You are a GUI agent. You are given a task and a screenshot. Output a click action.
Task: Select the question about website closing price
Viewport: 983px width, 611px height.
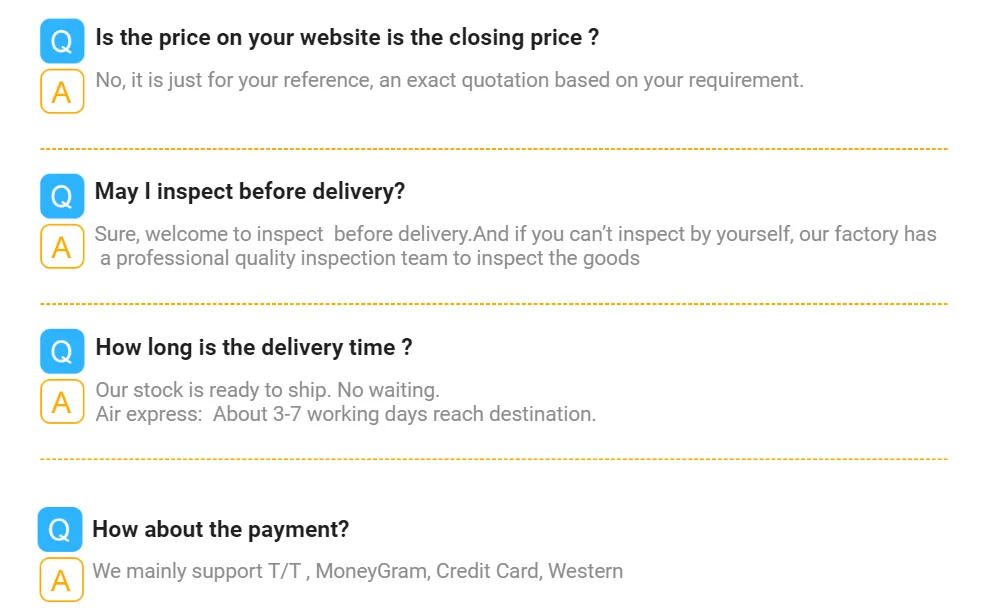point(347,38)
